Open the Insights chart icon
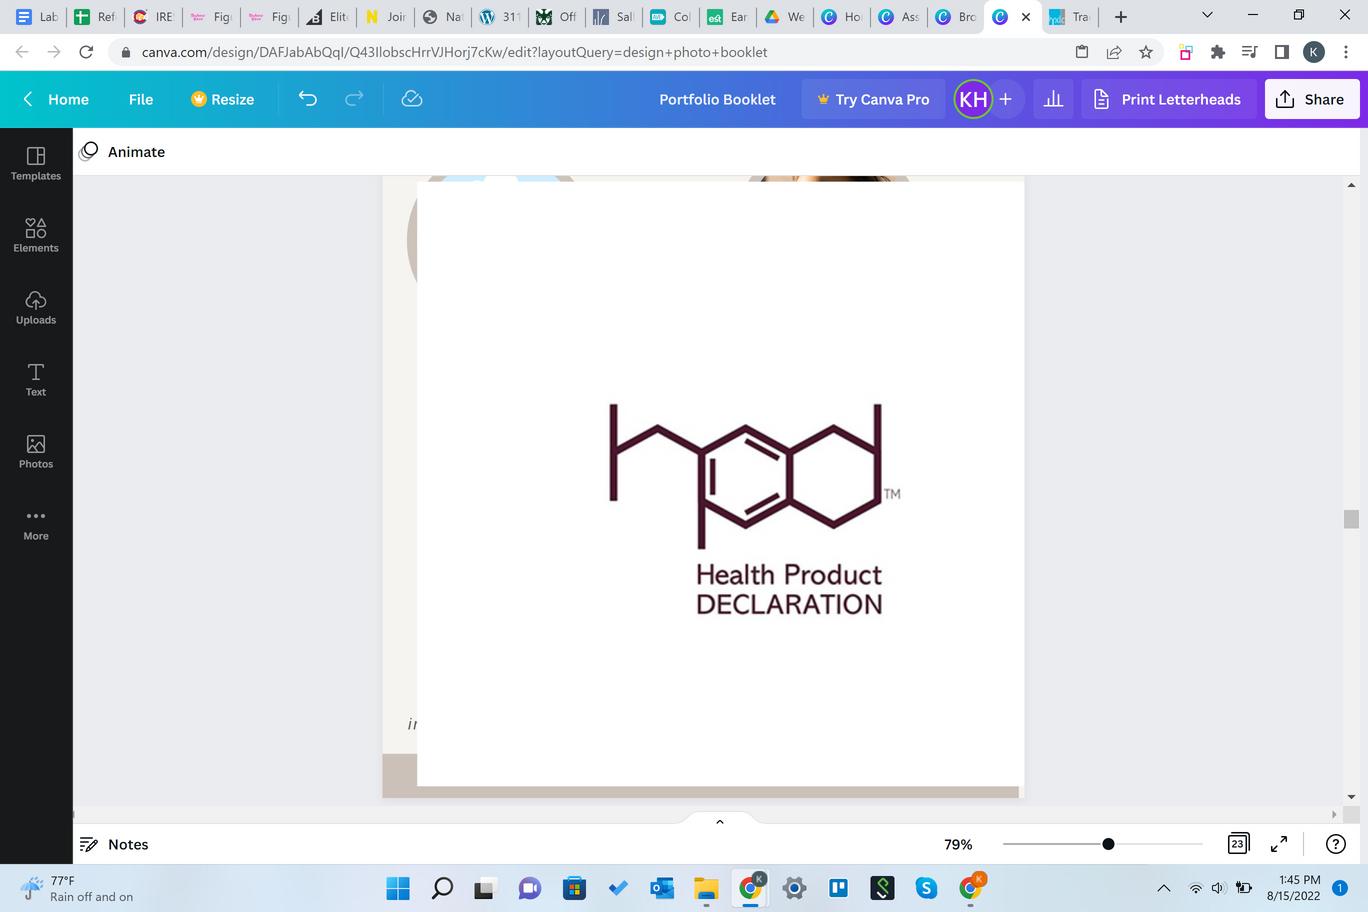The image size is (1368, 912). [1053, 99]
